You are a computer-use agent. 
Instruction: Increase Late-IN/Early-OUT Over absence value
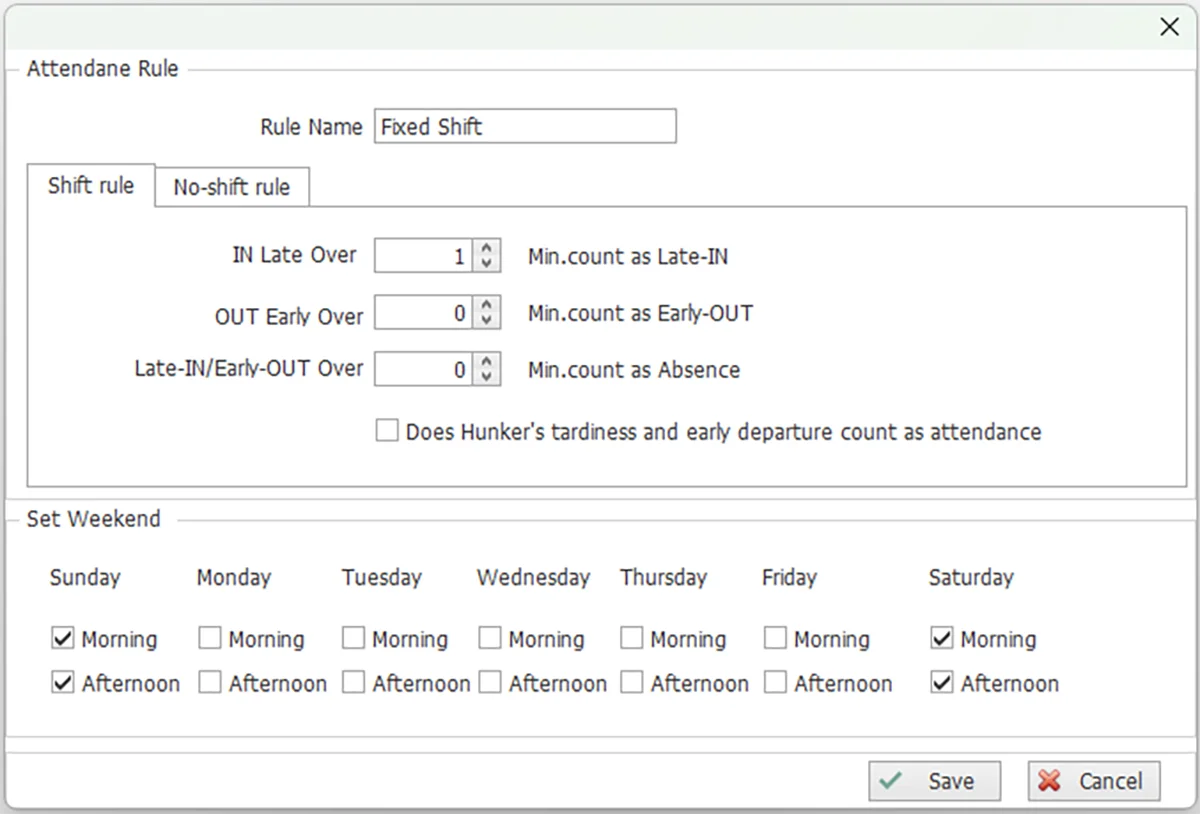[x=486, y=361]
